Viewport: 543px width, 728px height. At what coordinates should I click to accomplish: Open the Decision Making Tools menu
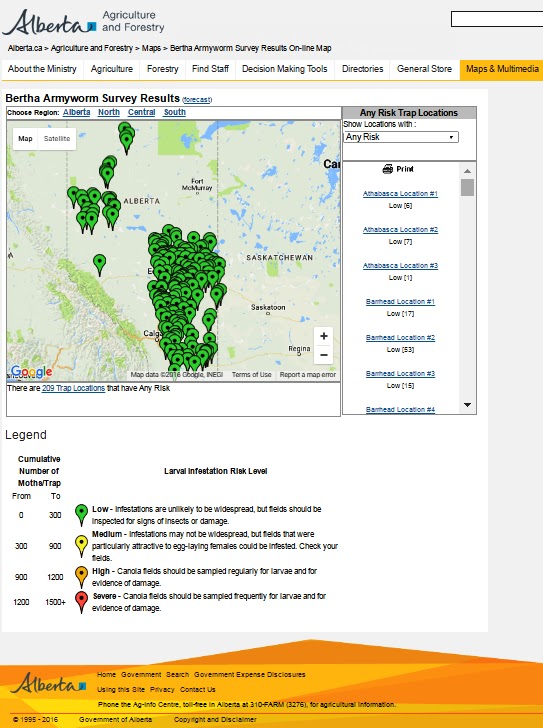[284, 69]
